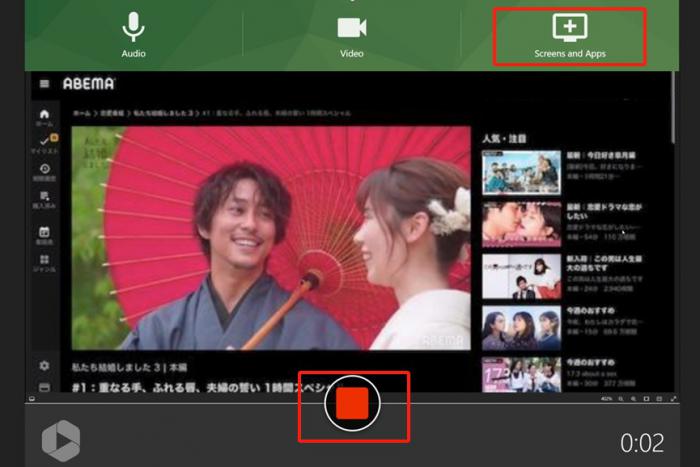Open viewing history clock icon in sidebar
The image size is (700, 467).
point(44,171)
